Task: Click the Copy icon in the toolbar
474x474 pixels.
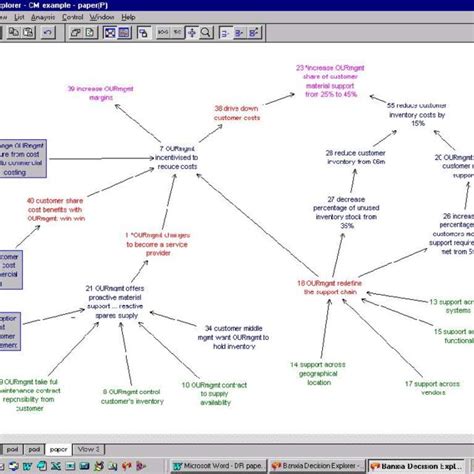Action: 14,32
